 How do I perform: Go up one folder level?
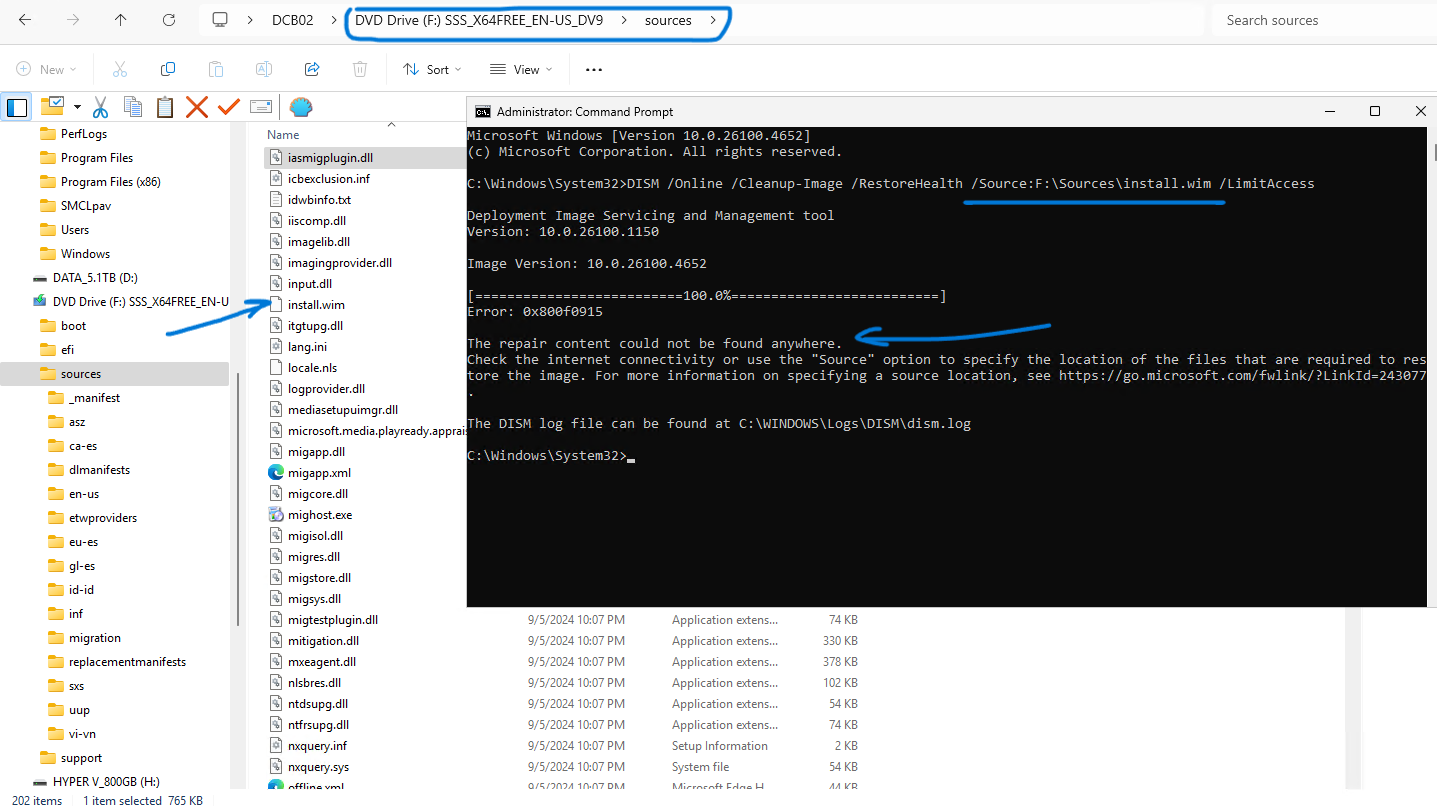pos(121,20)
